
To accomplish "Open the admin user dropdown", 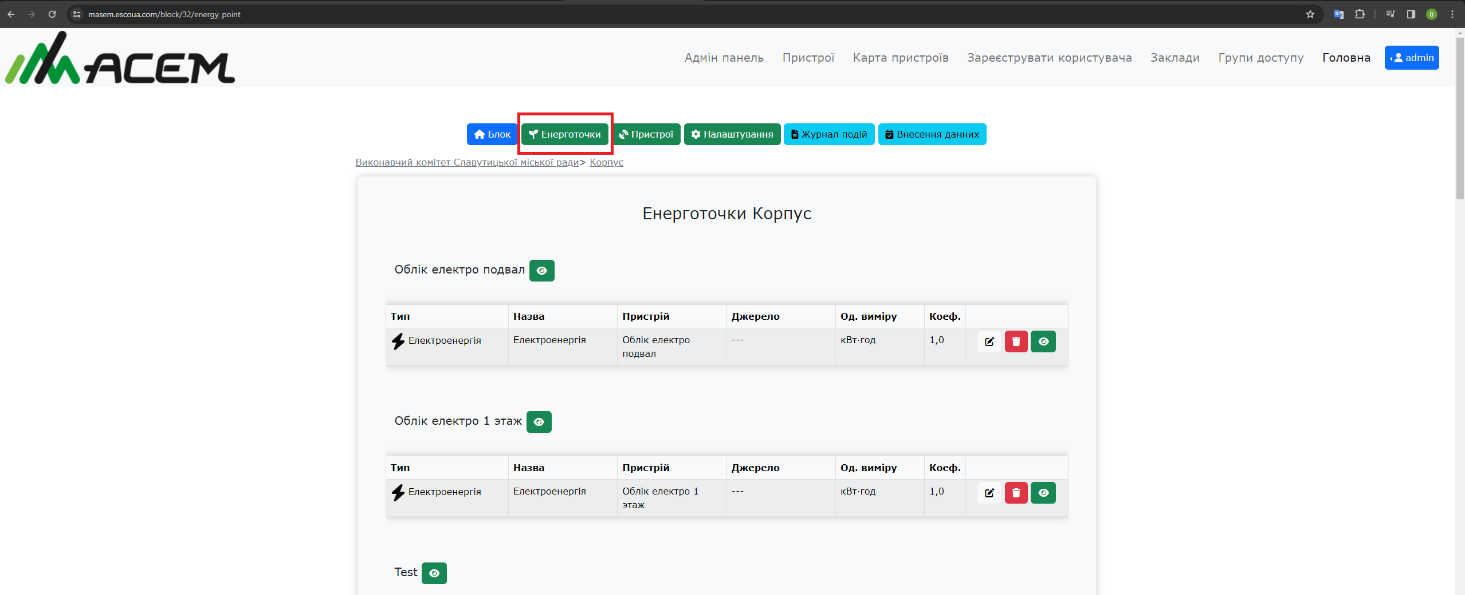I will [1411, 58].
